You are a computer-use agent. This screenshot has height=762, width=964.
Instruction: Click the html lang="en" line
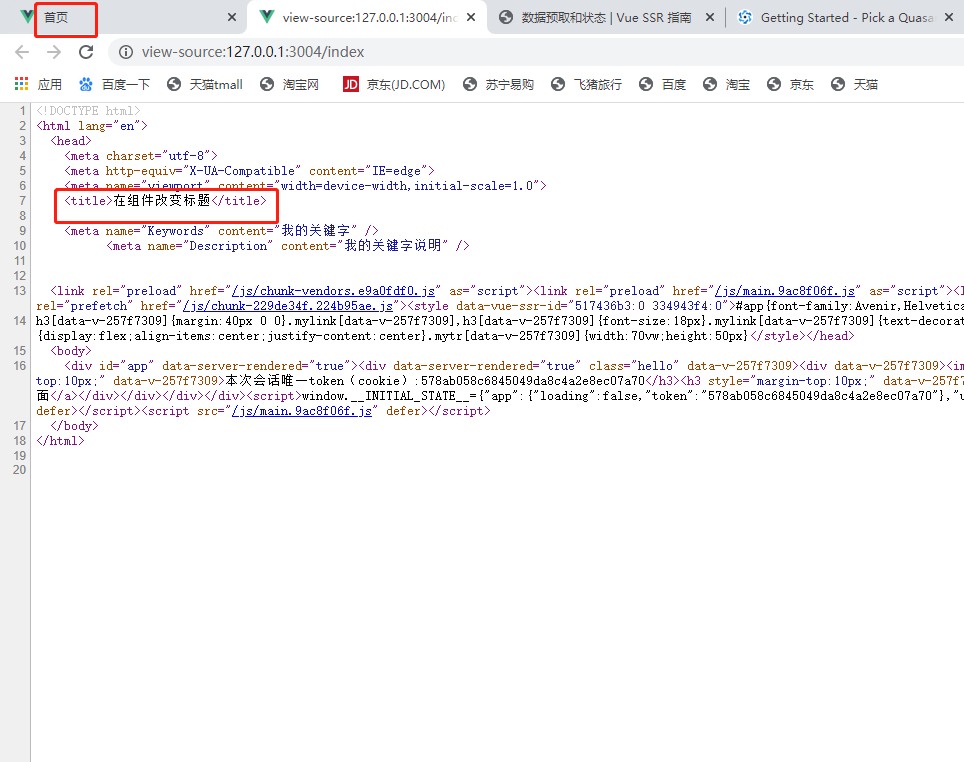pyautogui.click(x=92, y=125)
